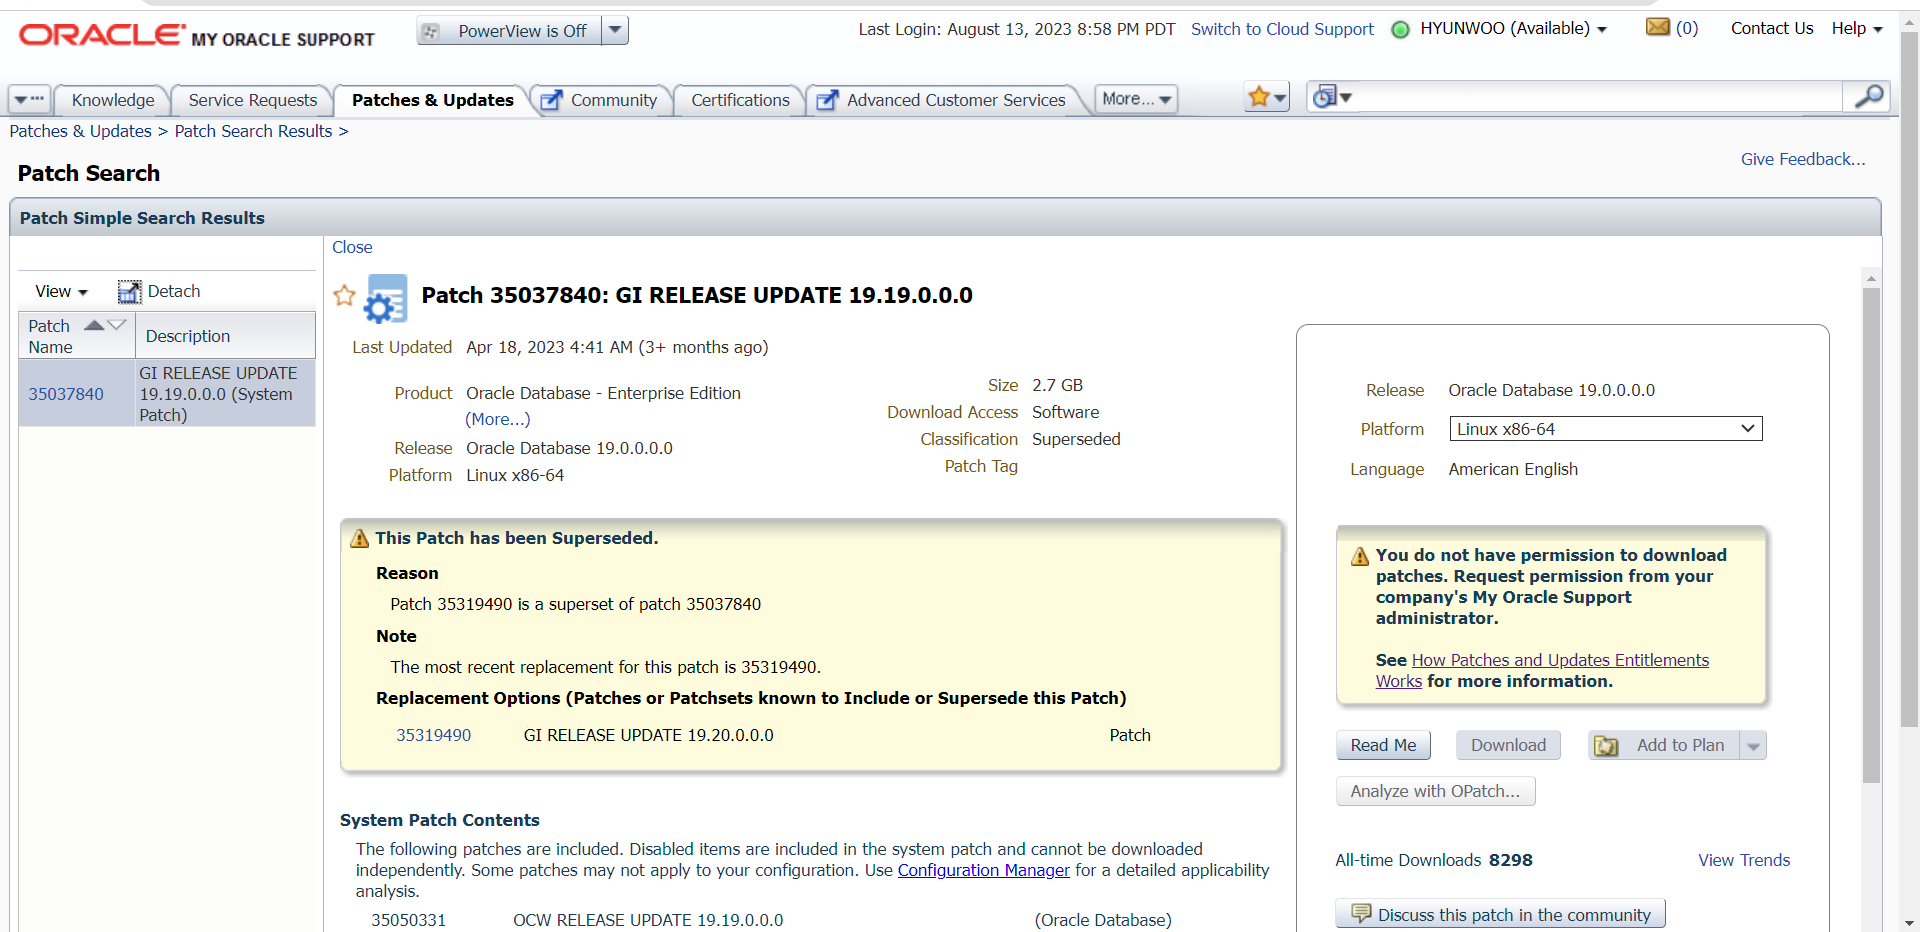Click the page scrollbar down arrow

[1910, 923]
